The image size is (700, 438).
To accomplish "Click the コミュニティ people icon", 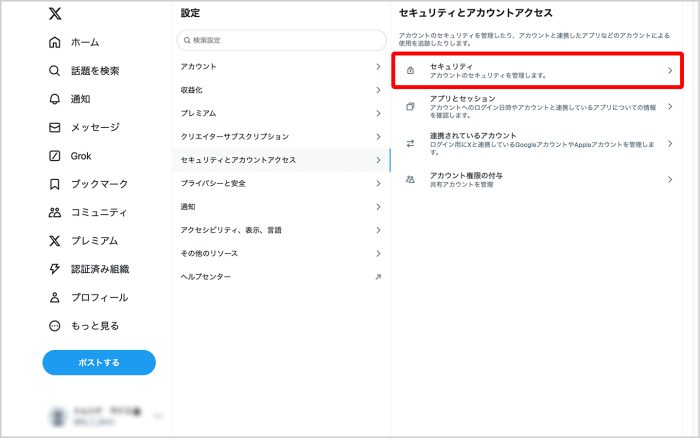I will [54, 212].
